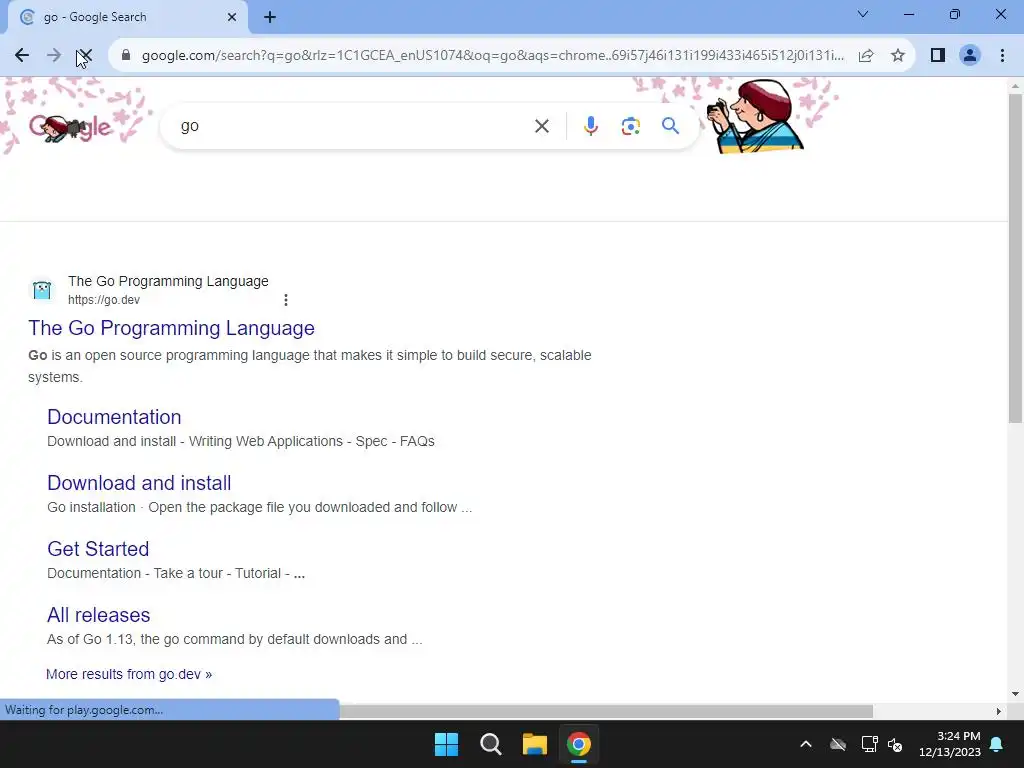Screen dimensions: 1024x768
Task: Open the go.dev result options menu
Action: (285, 300)
